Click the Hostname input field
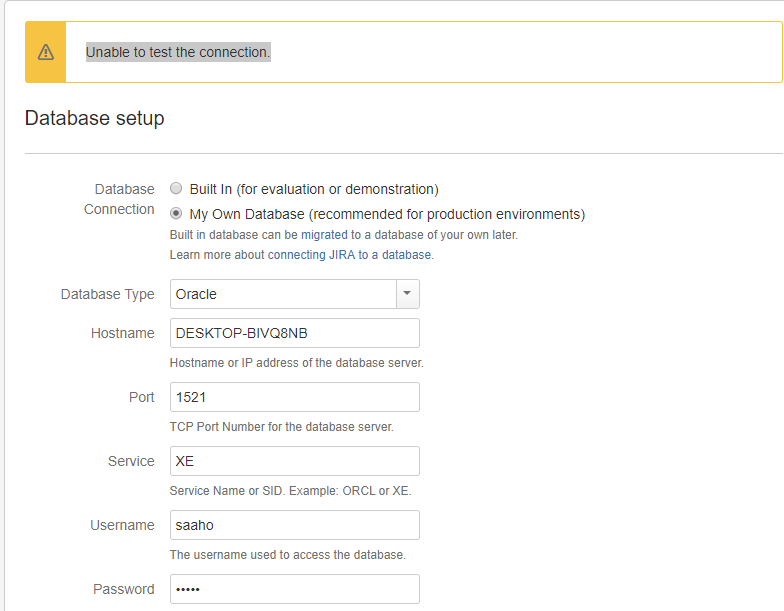The image size is (784, 611). coord(294,333)
